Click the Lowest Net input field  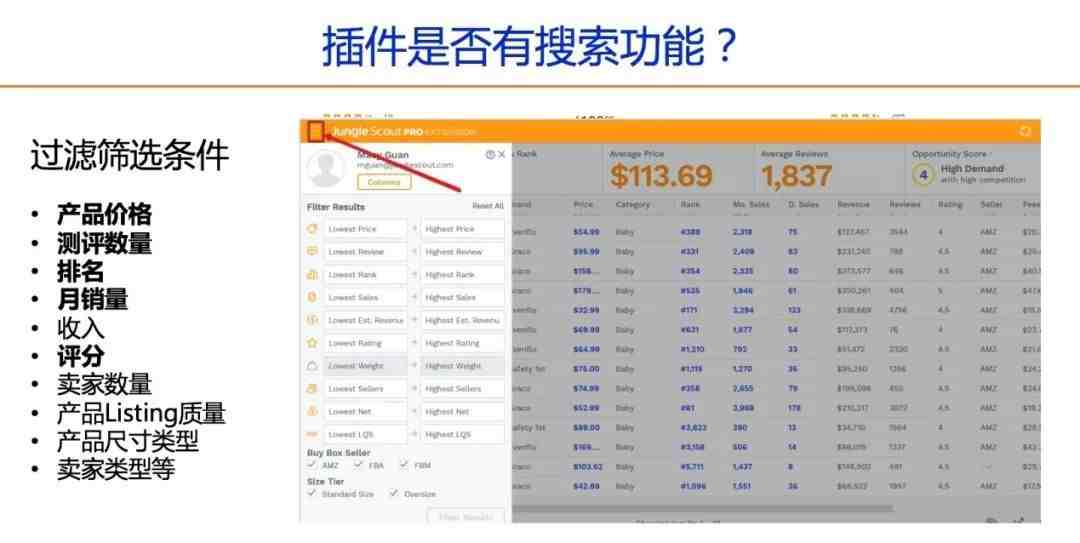pos(365,411)
